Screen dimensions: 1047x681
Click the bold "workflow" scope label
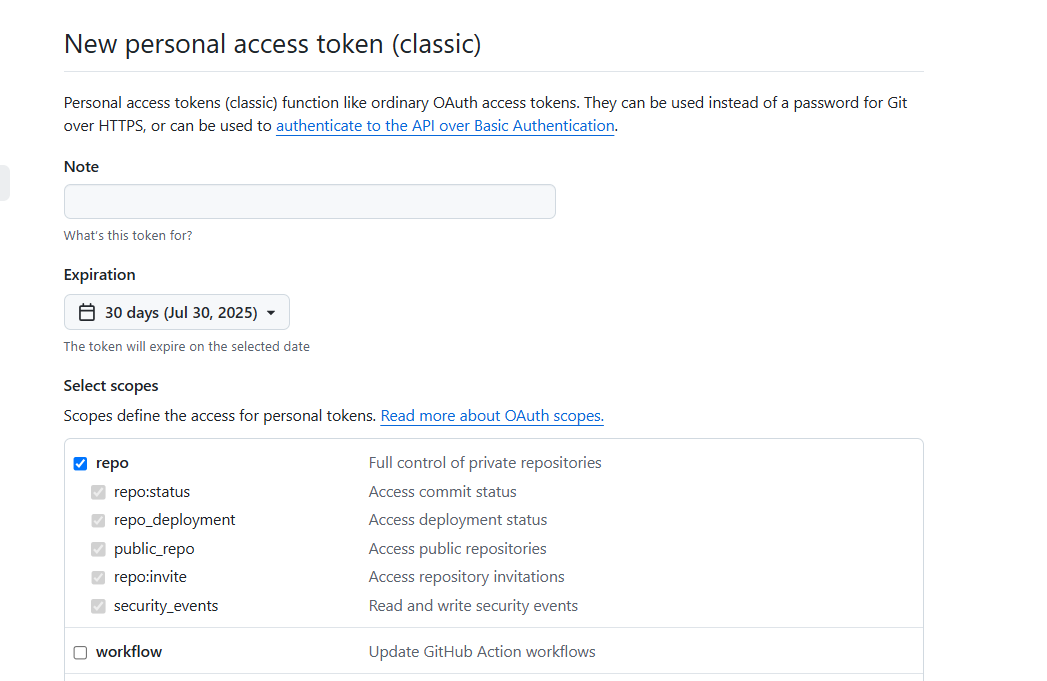129,652
